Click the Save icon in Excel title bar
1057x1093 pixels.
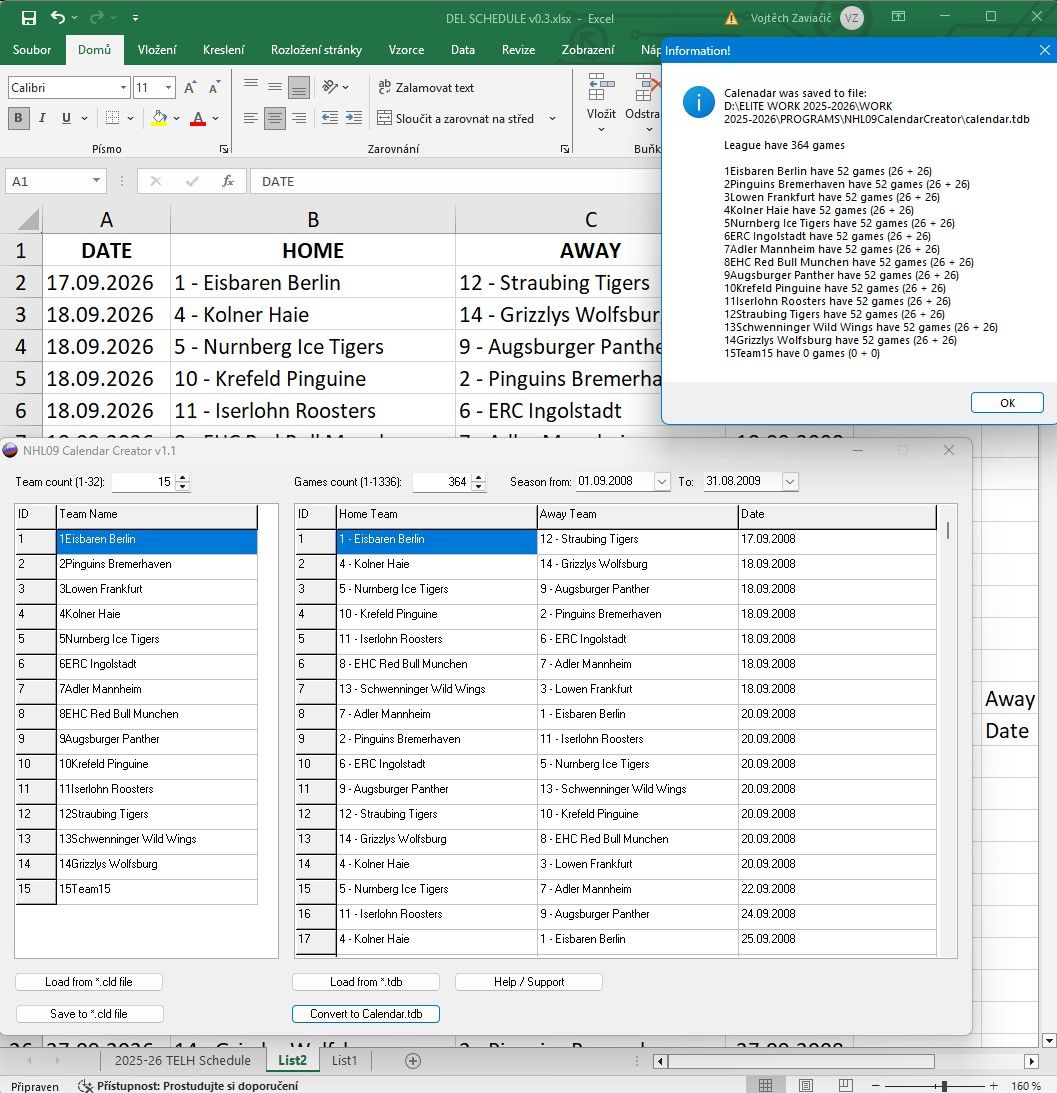tap(29, 18)
